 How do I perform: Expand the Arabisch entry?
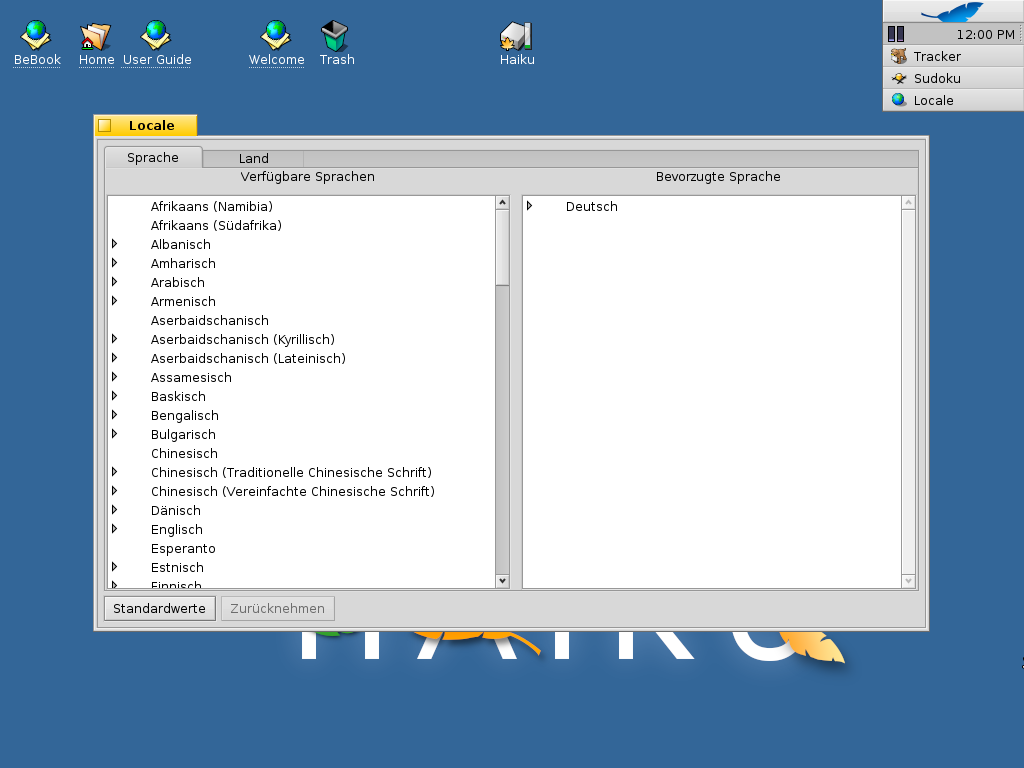coord(114,281)
